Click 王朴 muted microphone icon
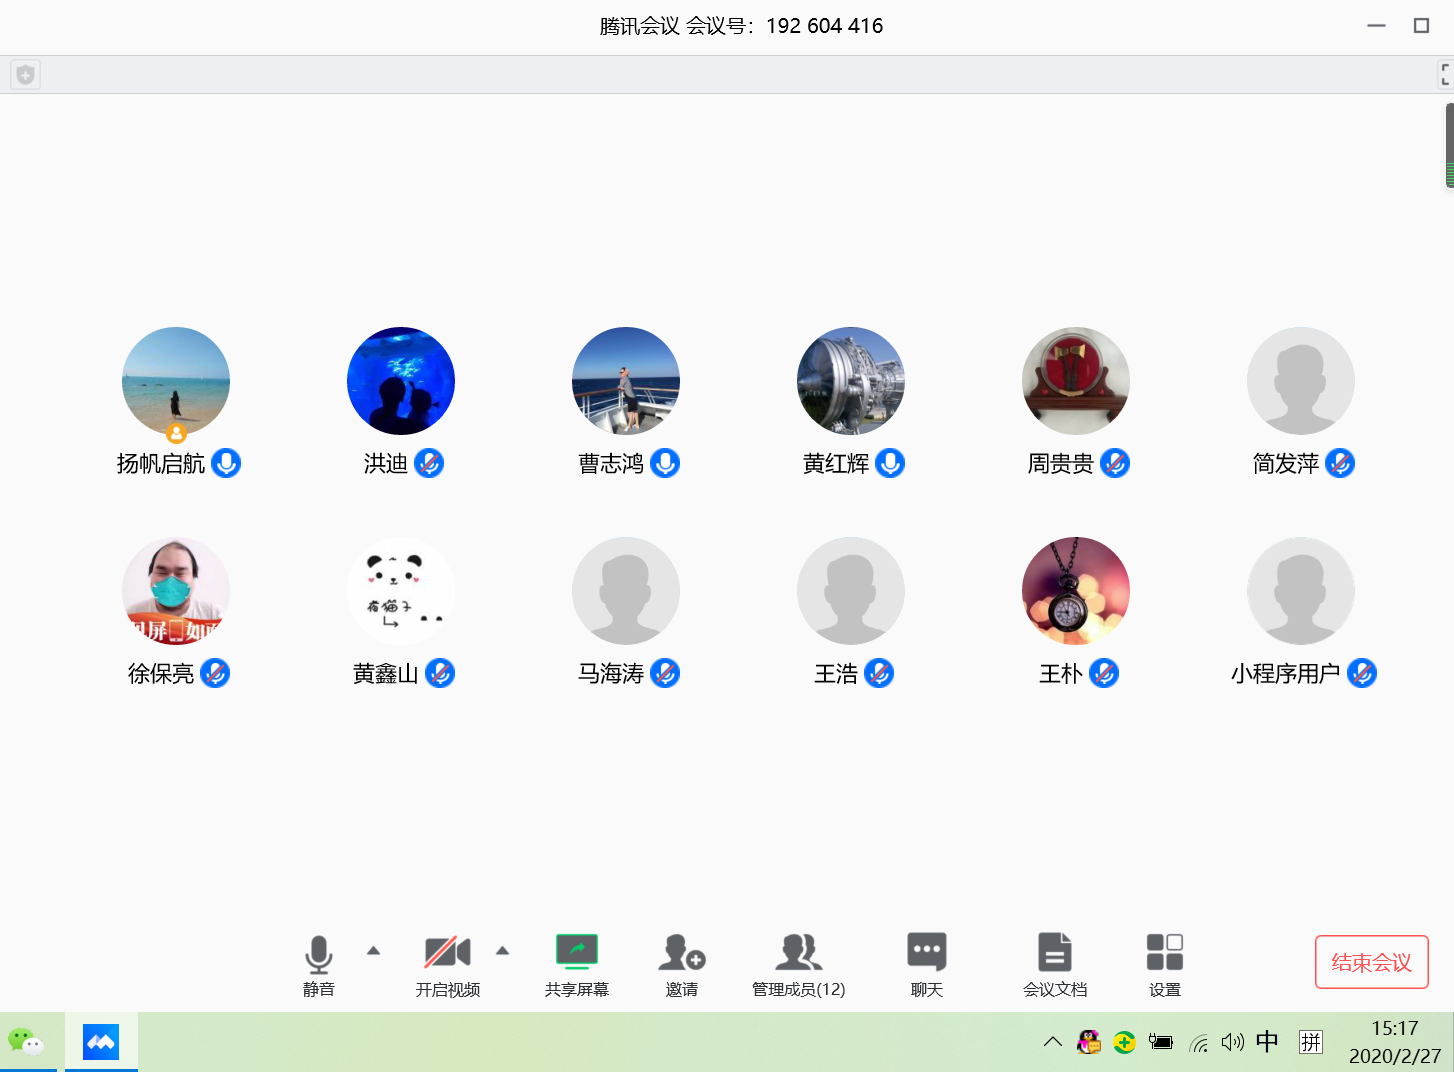 1104,673
